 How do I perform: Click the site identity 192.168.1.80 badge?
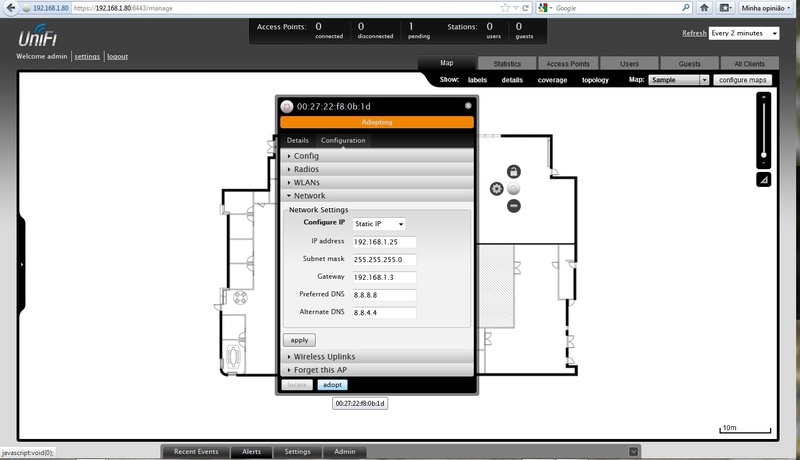45,8
